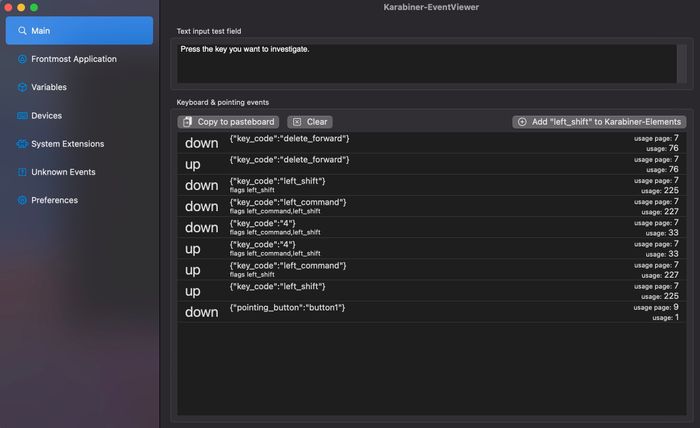Click the Frontmost Application sidebar icon
700x428 pixels.
coord(22,59)
